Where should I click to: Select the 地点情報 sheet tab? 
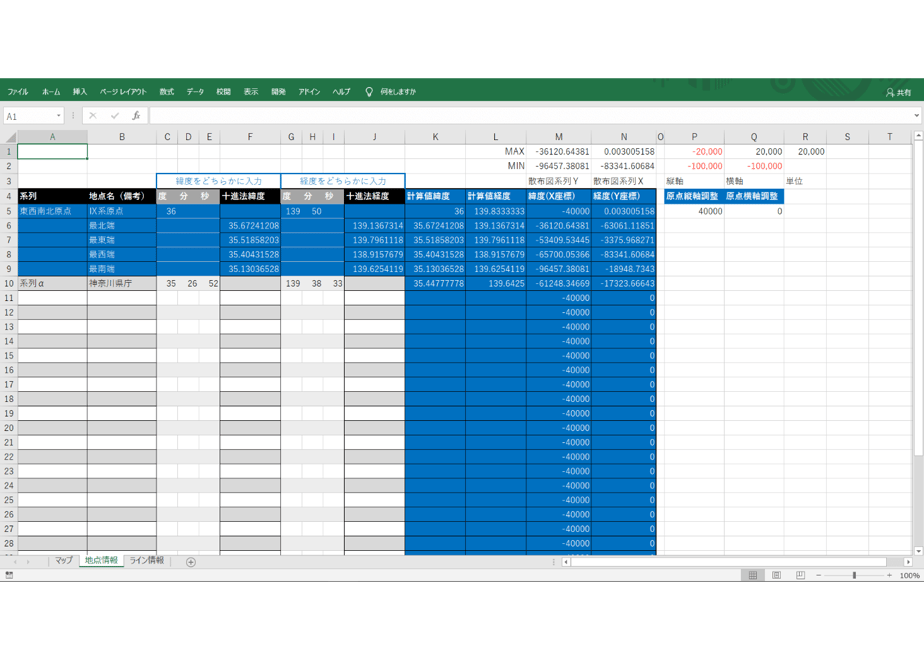tap(101, 560)
